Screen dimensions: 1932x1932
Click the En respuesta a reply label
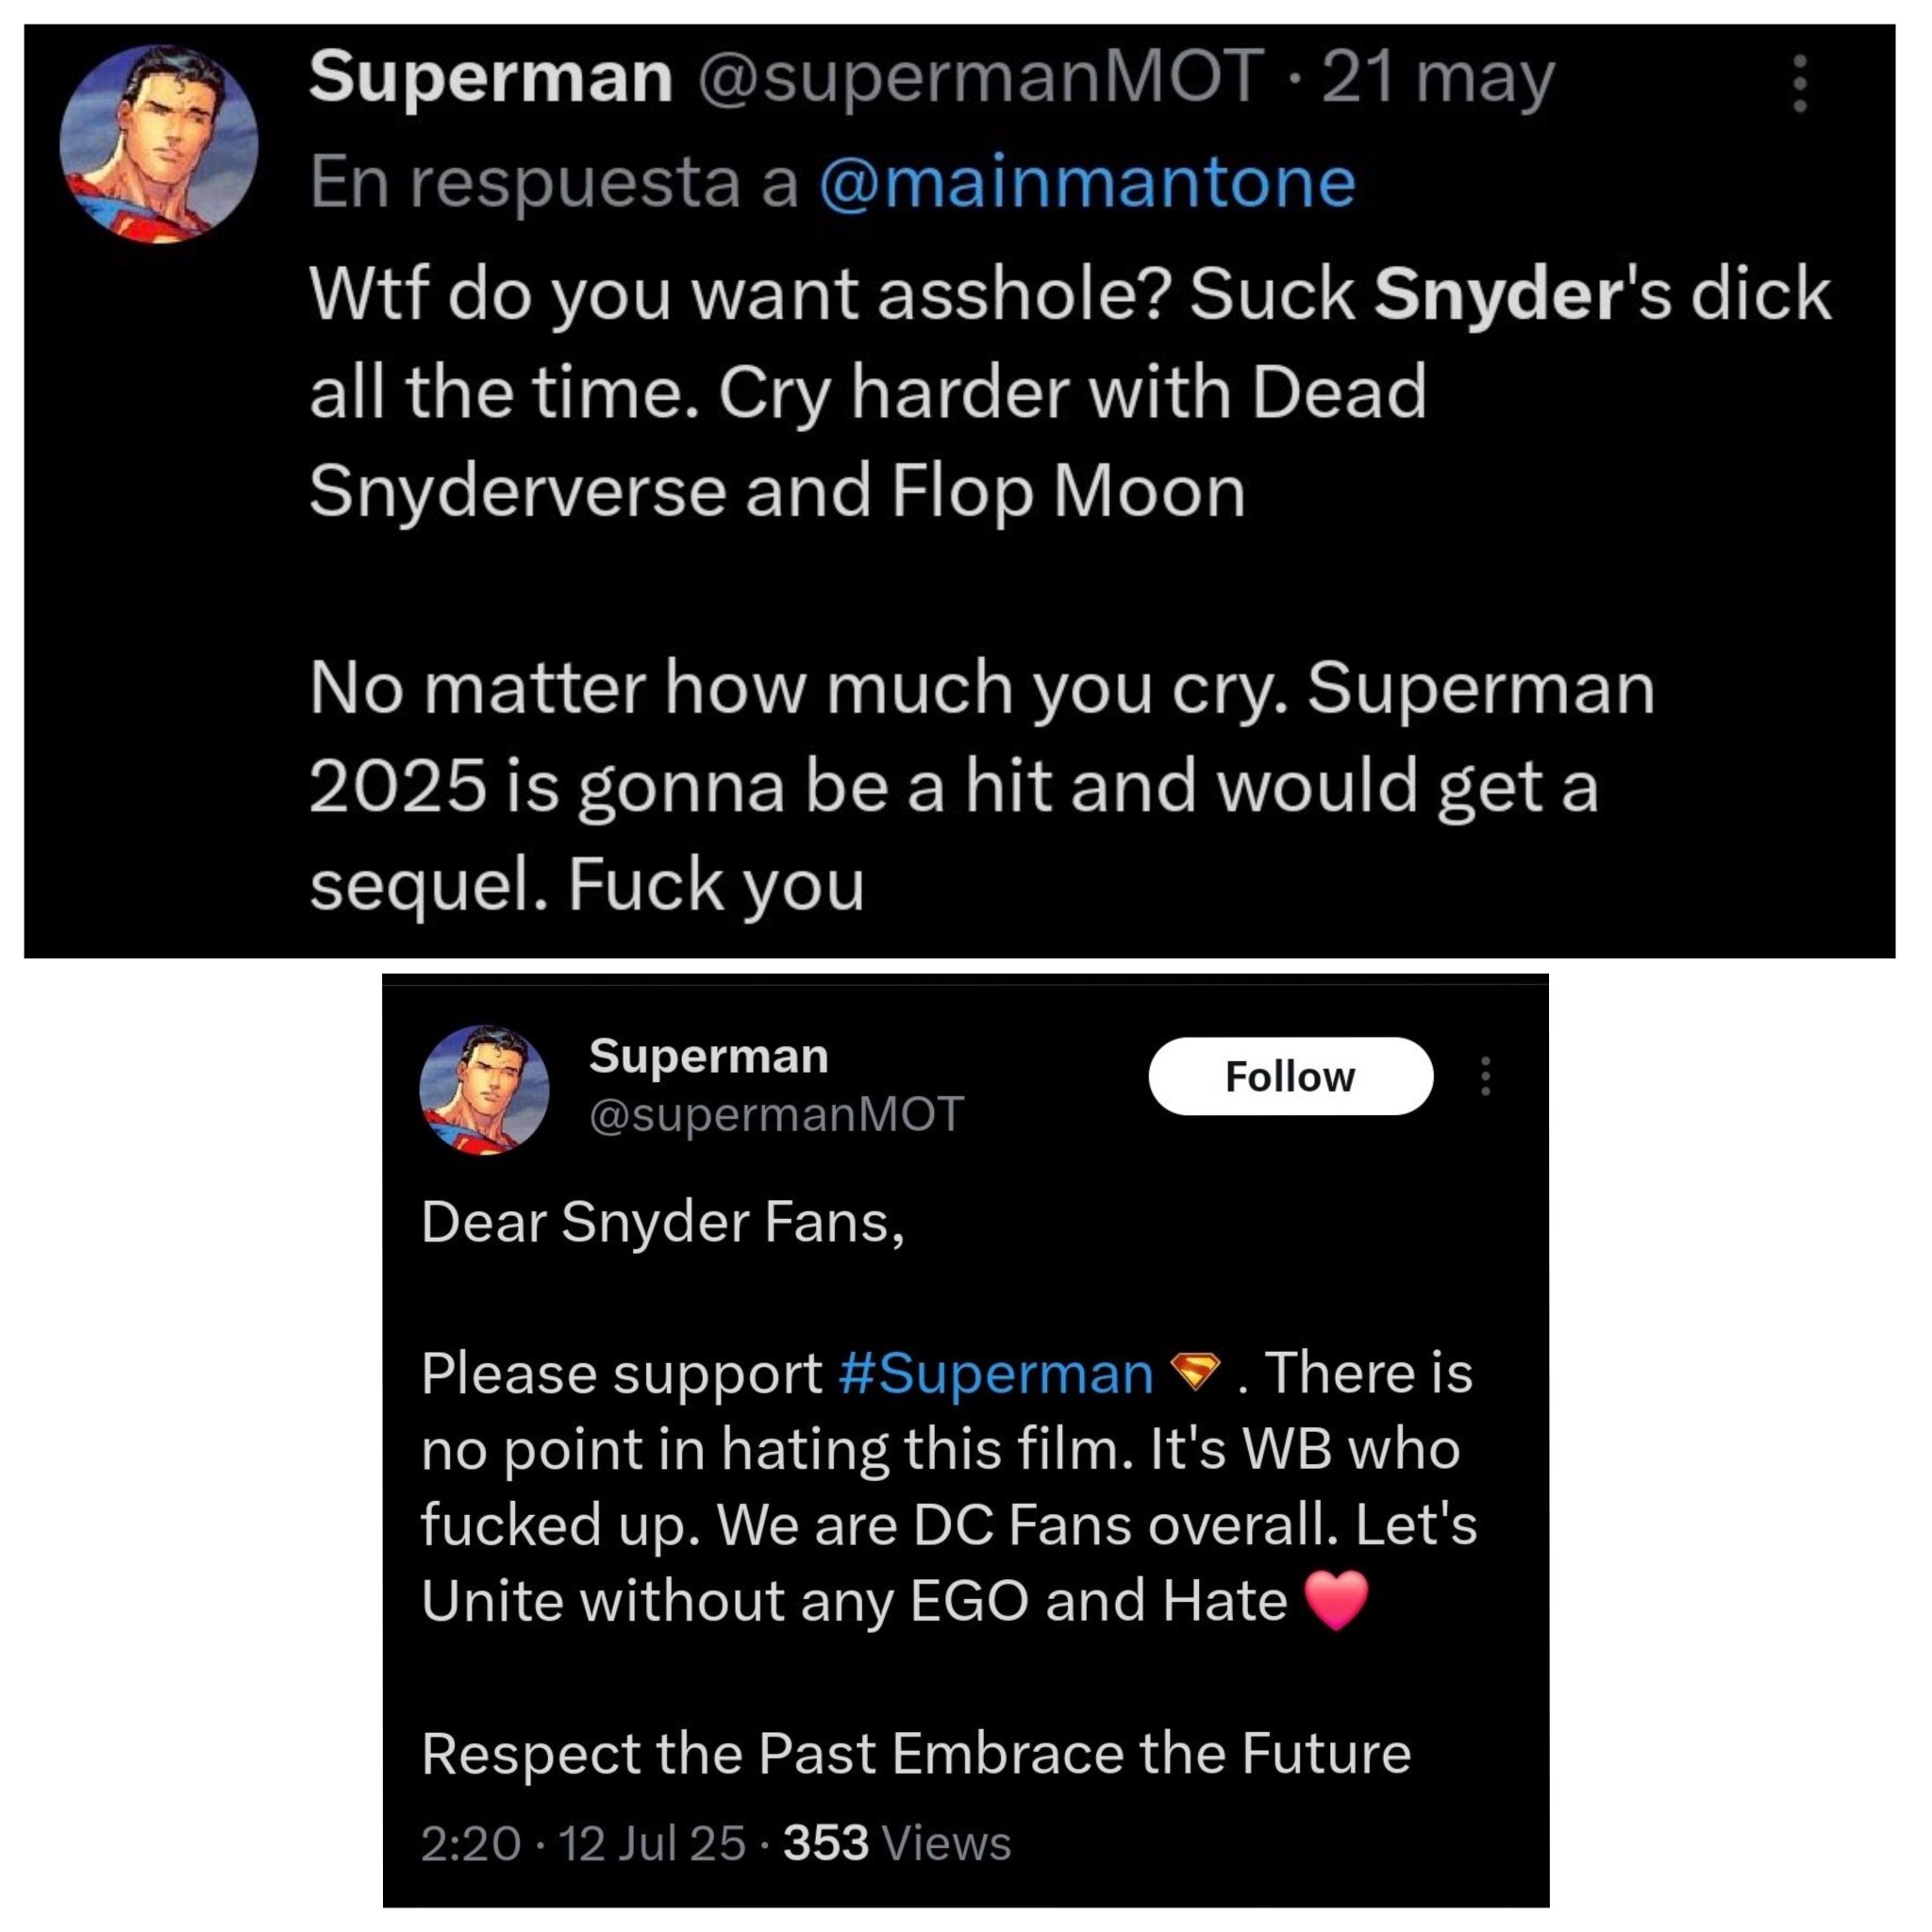click(554, 183)
